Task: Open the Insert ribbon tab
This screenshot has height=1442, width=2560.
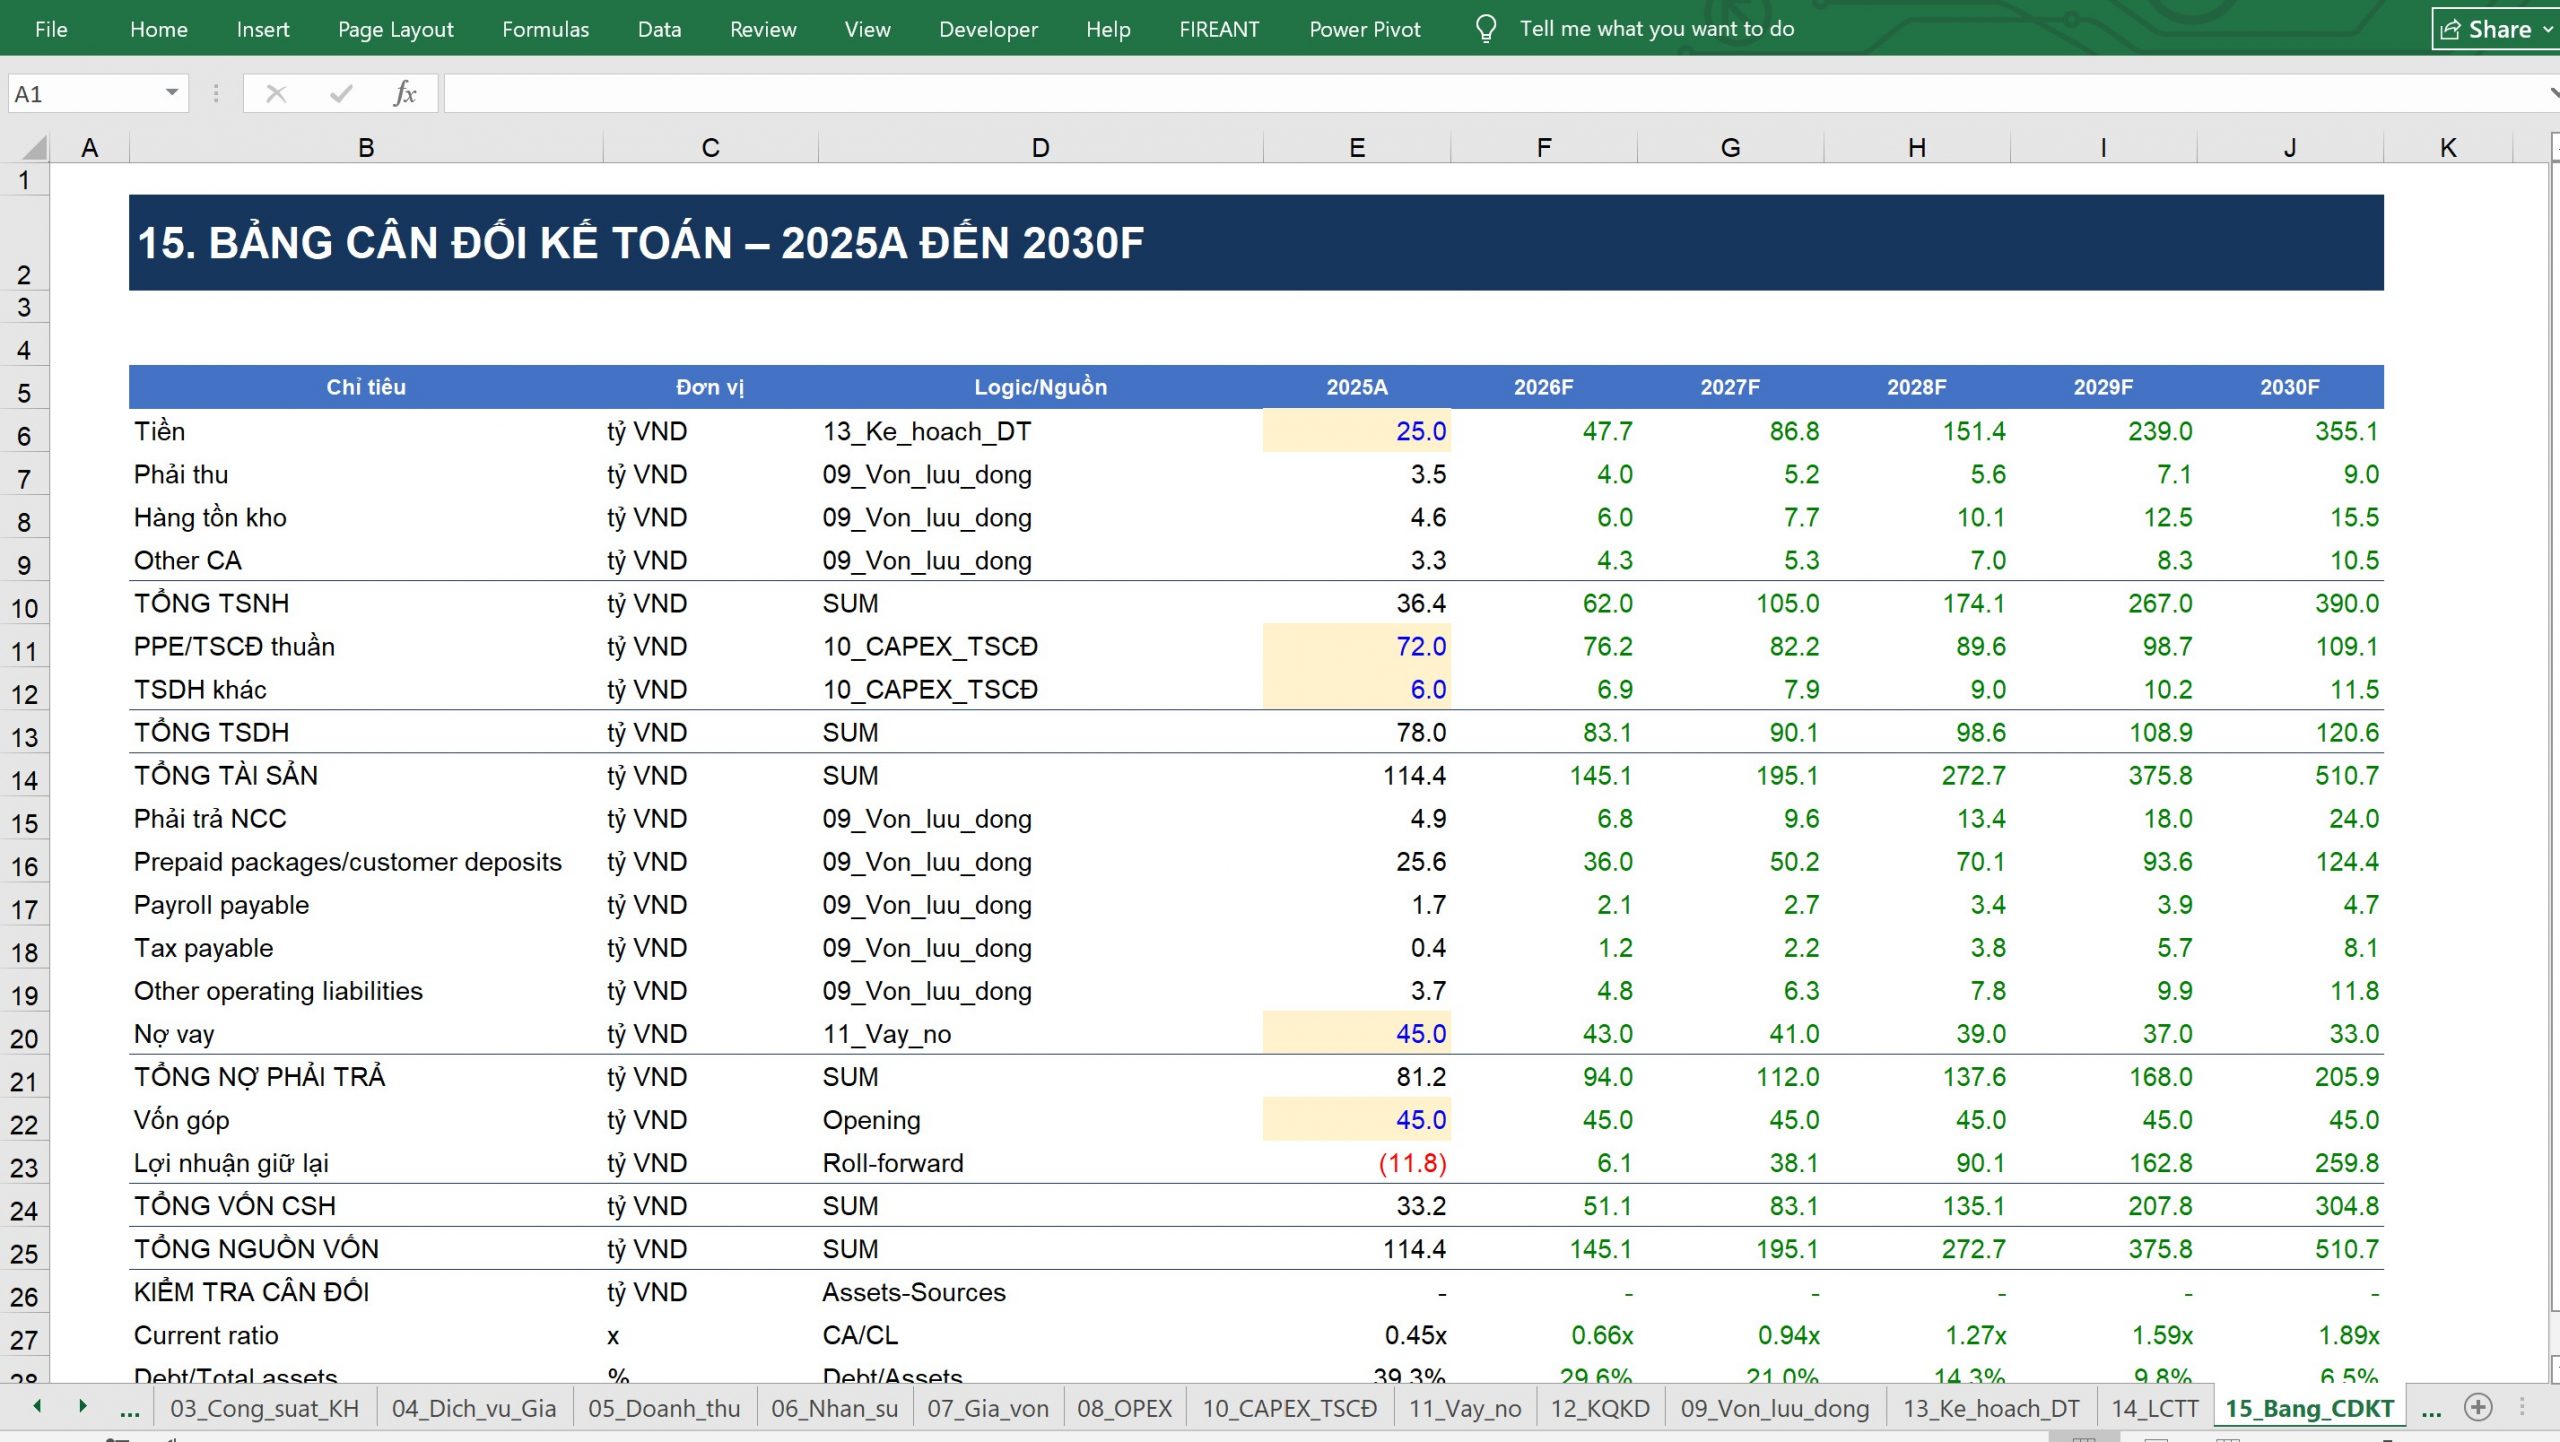Action: [x=263, y=29]
